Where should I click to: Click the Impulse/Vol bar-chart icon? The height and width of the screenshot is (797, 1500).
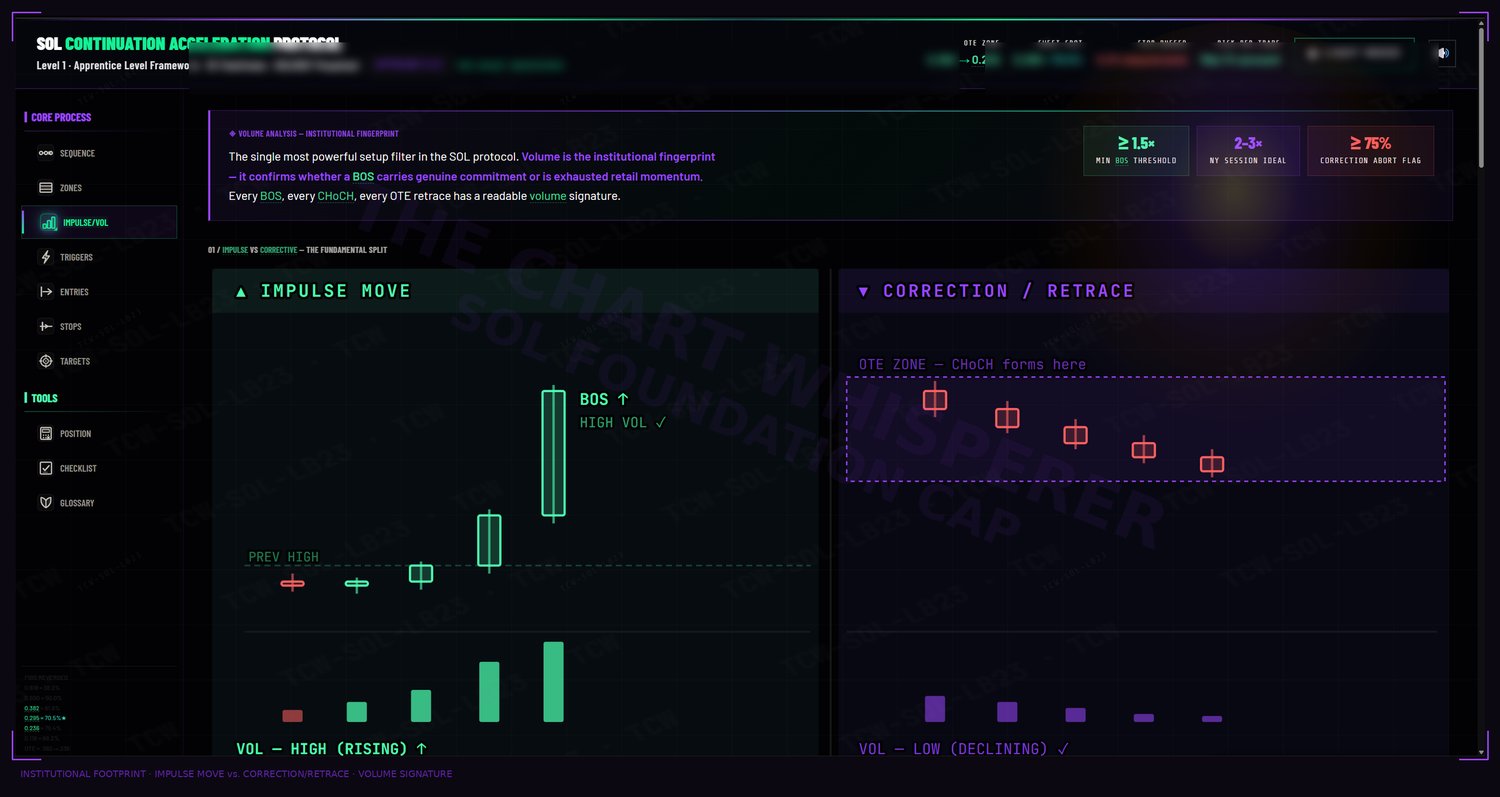click(49, 222)
